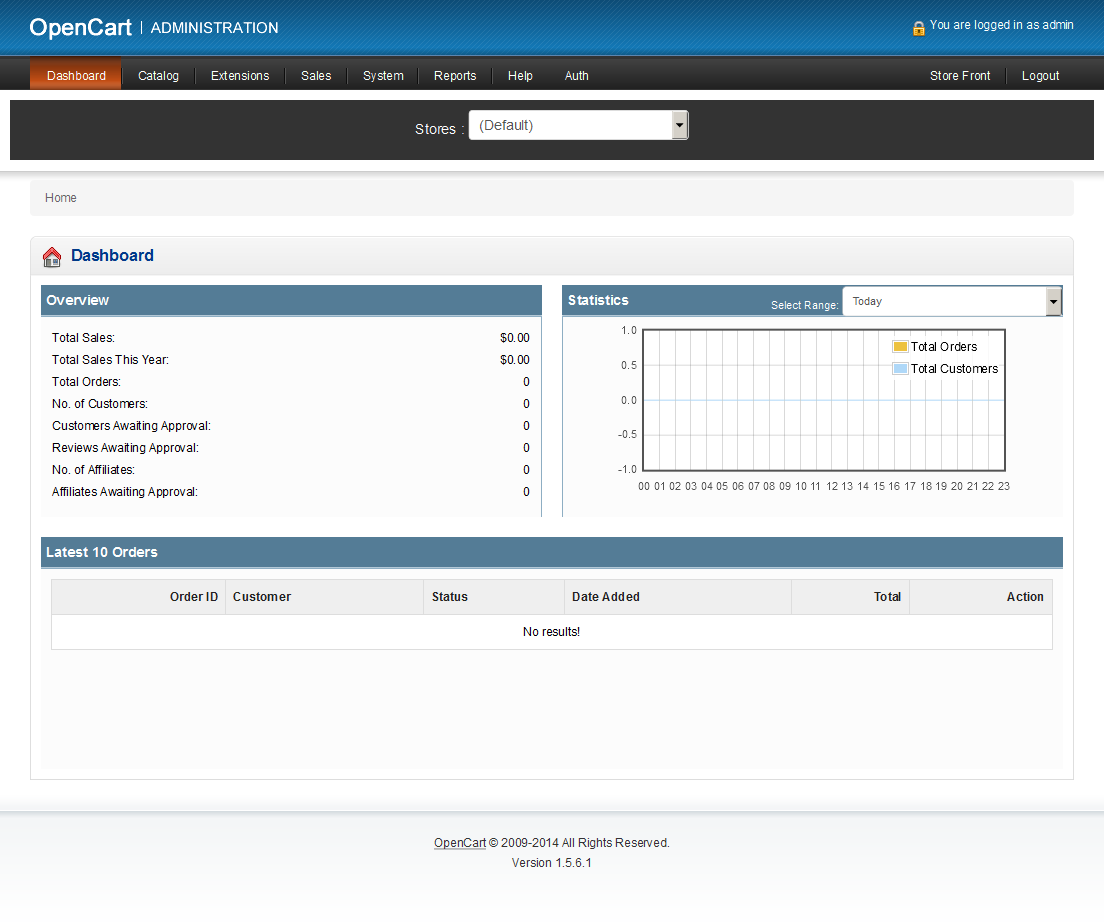Click the Total Customers blue legend swatch
1104x923 pixels.
pos(900,368)
